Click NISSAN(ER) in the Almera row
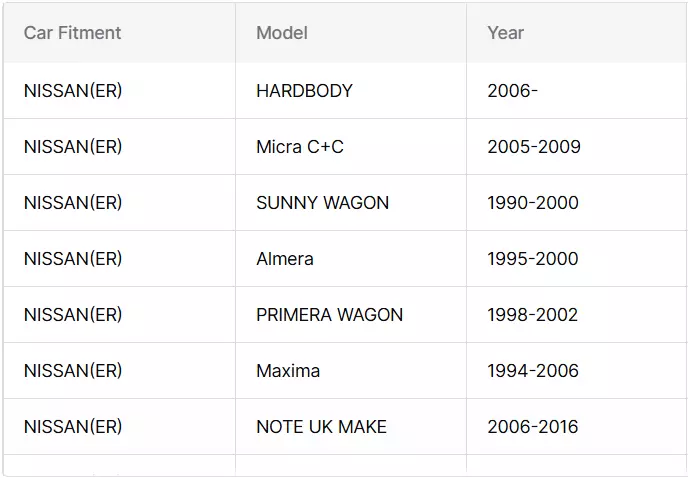 73,259
